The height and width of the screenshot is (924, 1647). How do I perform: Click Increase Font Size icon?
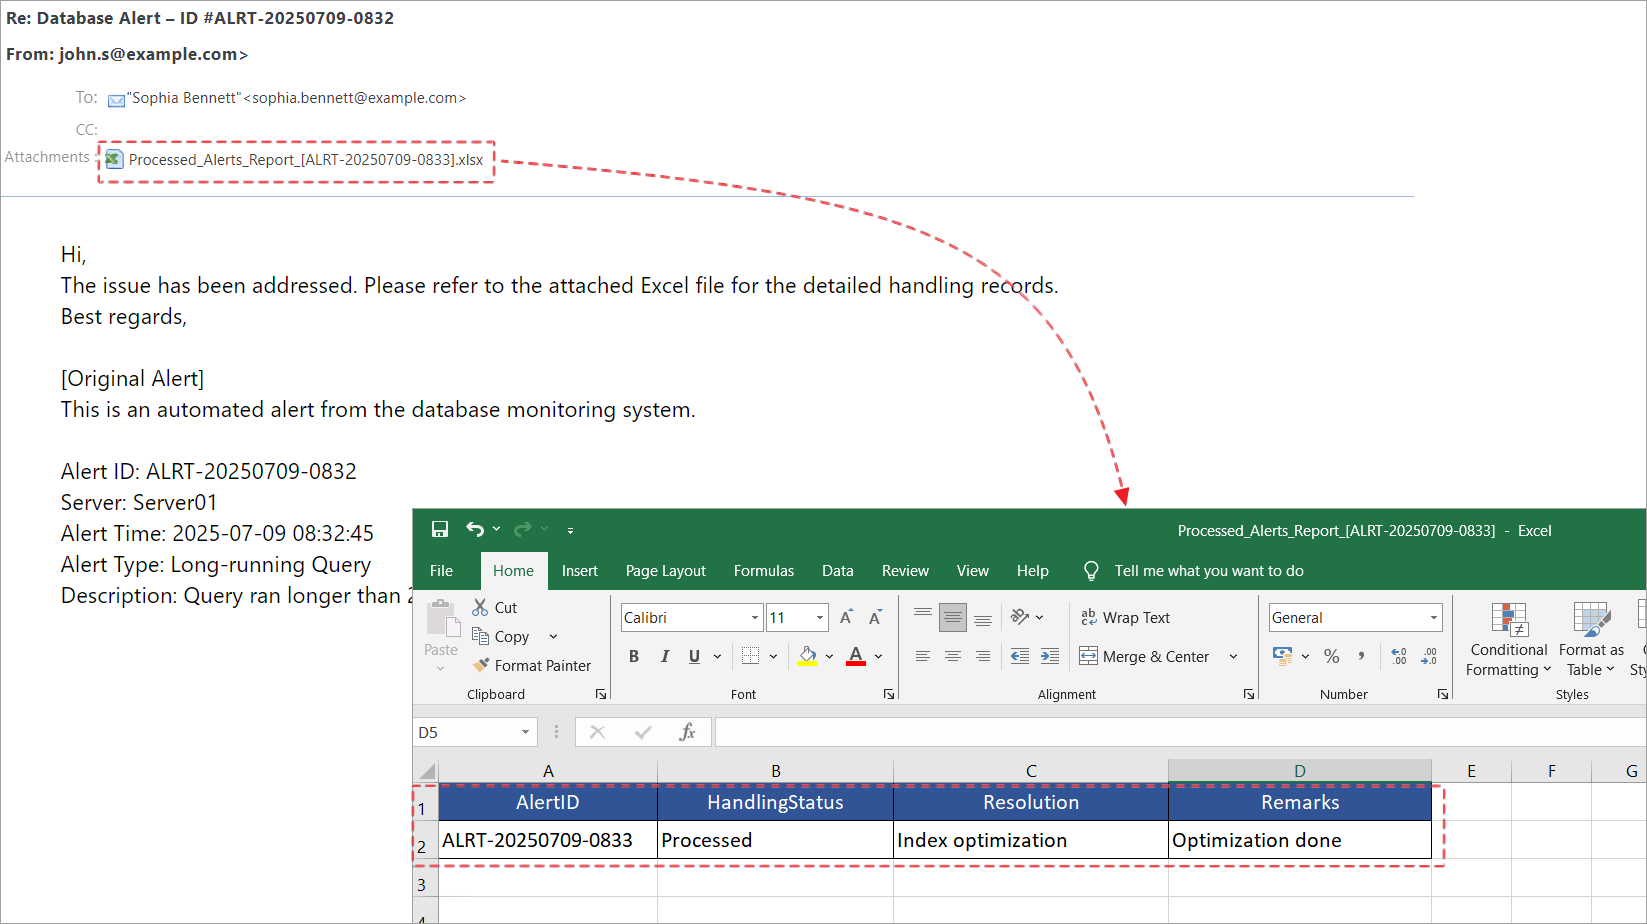click(x=847, y=617)
